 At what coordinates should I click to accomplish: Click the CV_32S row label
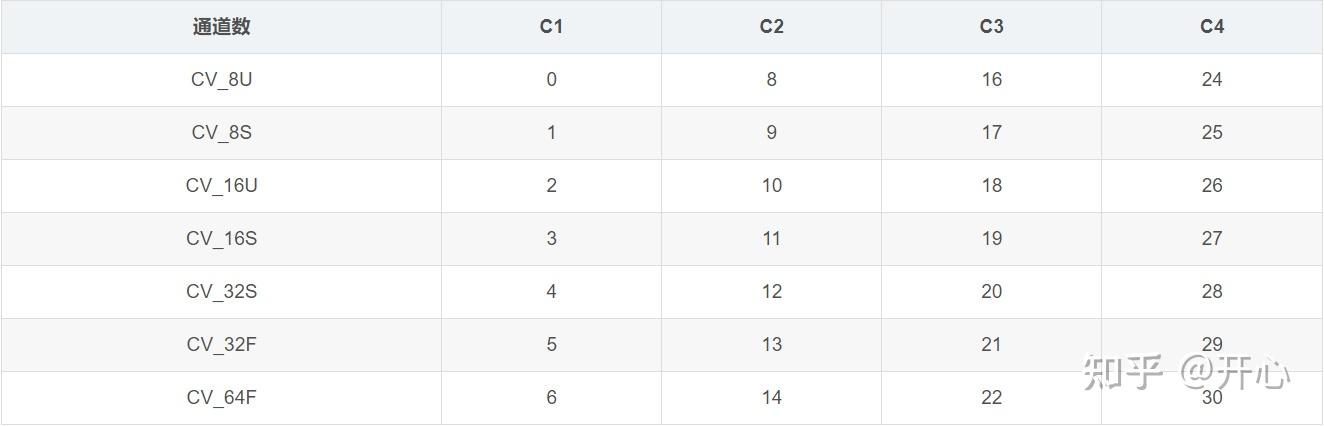click(221, 292)
